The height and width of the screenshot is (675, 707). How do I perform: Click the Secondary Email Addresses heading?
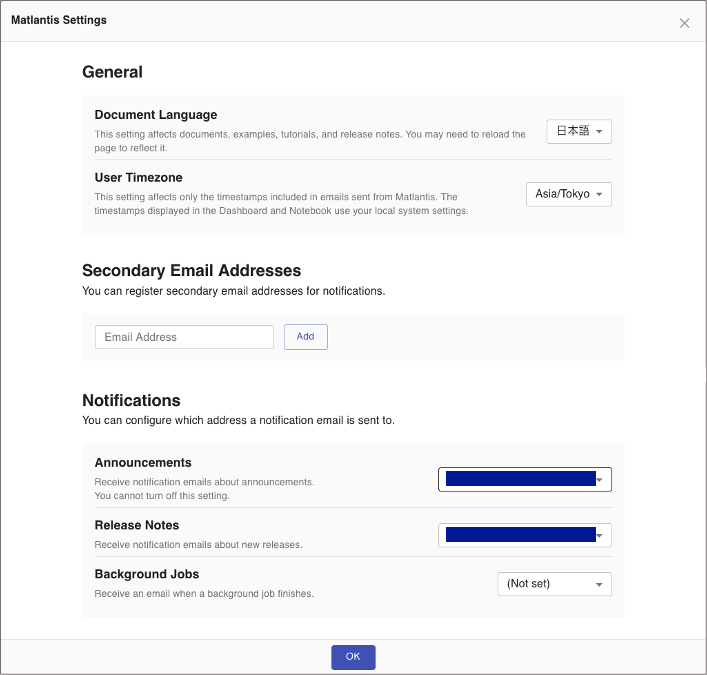tap(191, 270)
